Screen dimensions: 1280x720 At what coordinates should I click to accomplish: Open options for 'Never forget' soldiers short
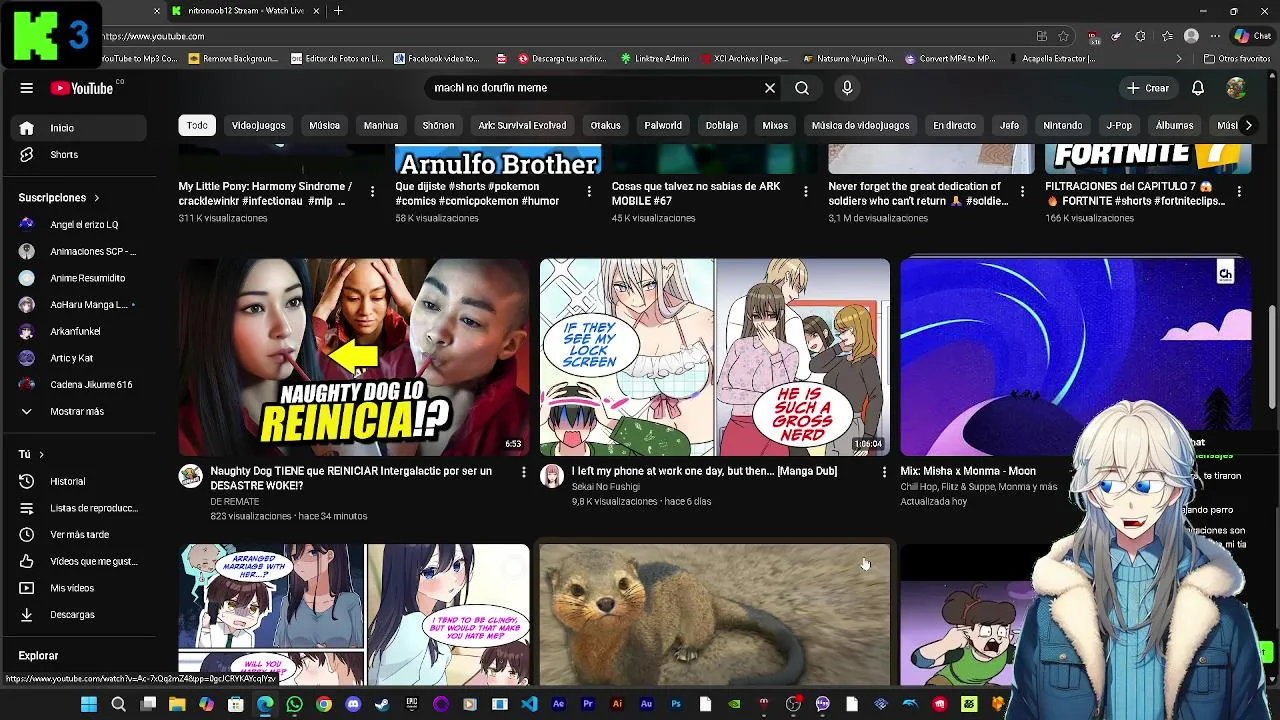[1022, 191]
